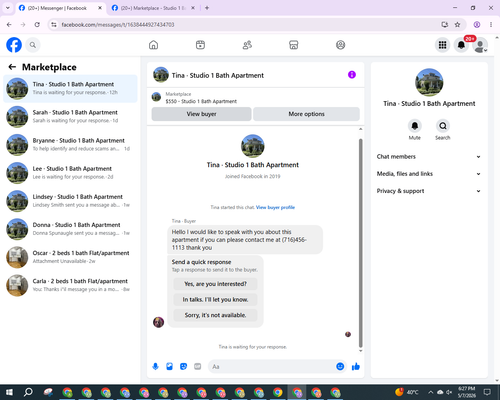Viewport: 500px width, 400px height.
Task: Open the Groups icon in top navigation
Action: [x=340, y=45]
